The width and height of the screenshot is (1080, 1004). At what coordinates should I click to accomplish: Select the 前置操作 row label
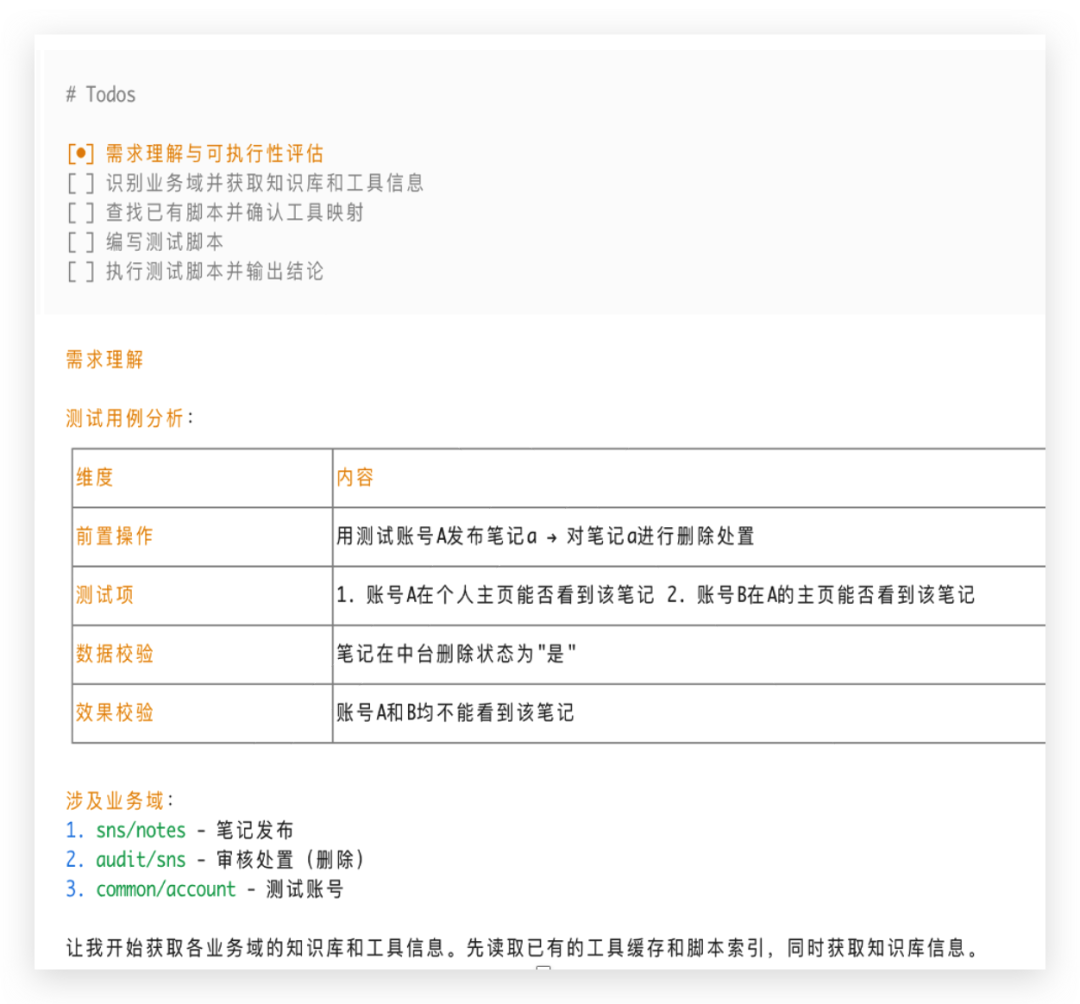(x=114, y=536)
